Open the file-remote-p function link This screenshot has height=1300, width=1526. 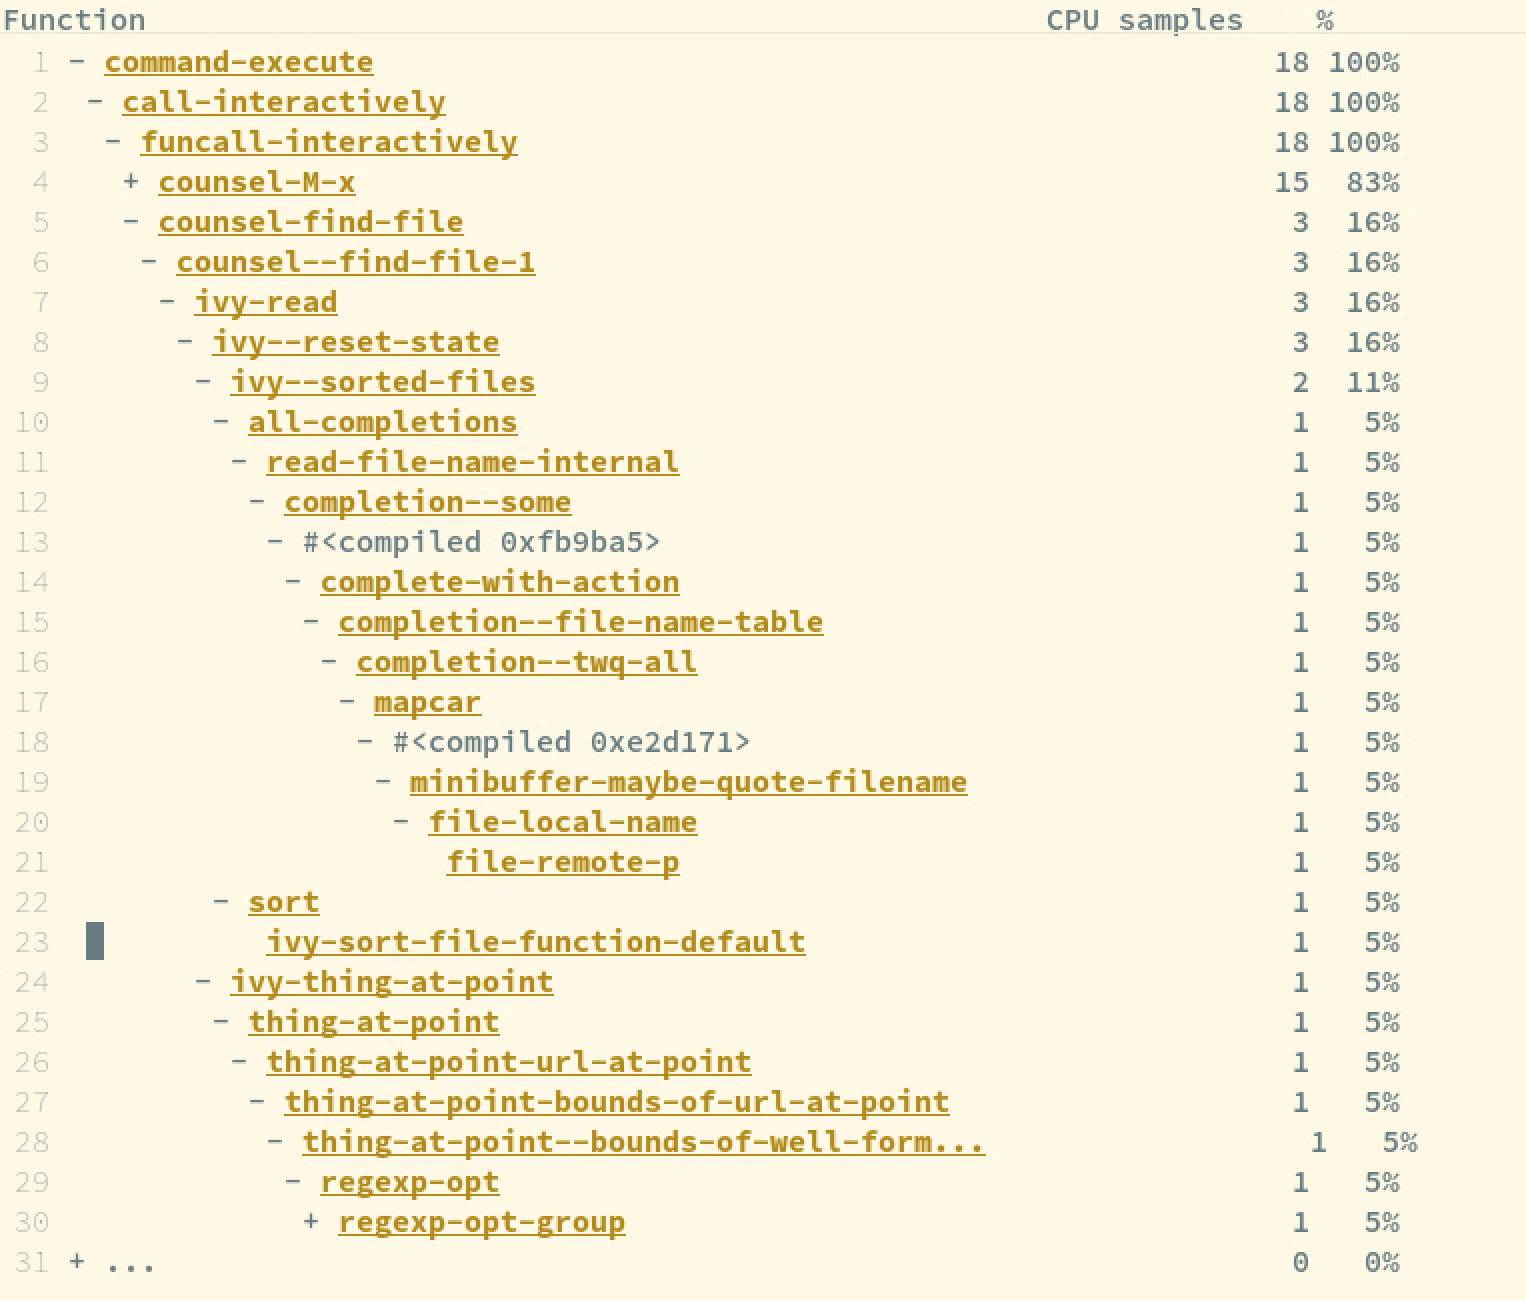pyautogui.click(x=563, y=862)
